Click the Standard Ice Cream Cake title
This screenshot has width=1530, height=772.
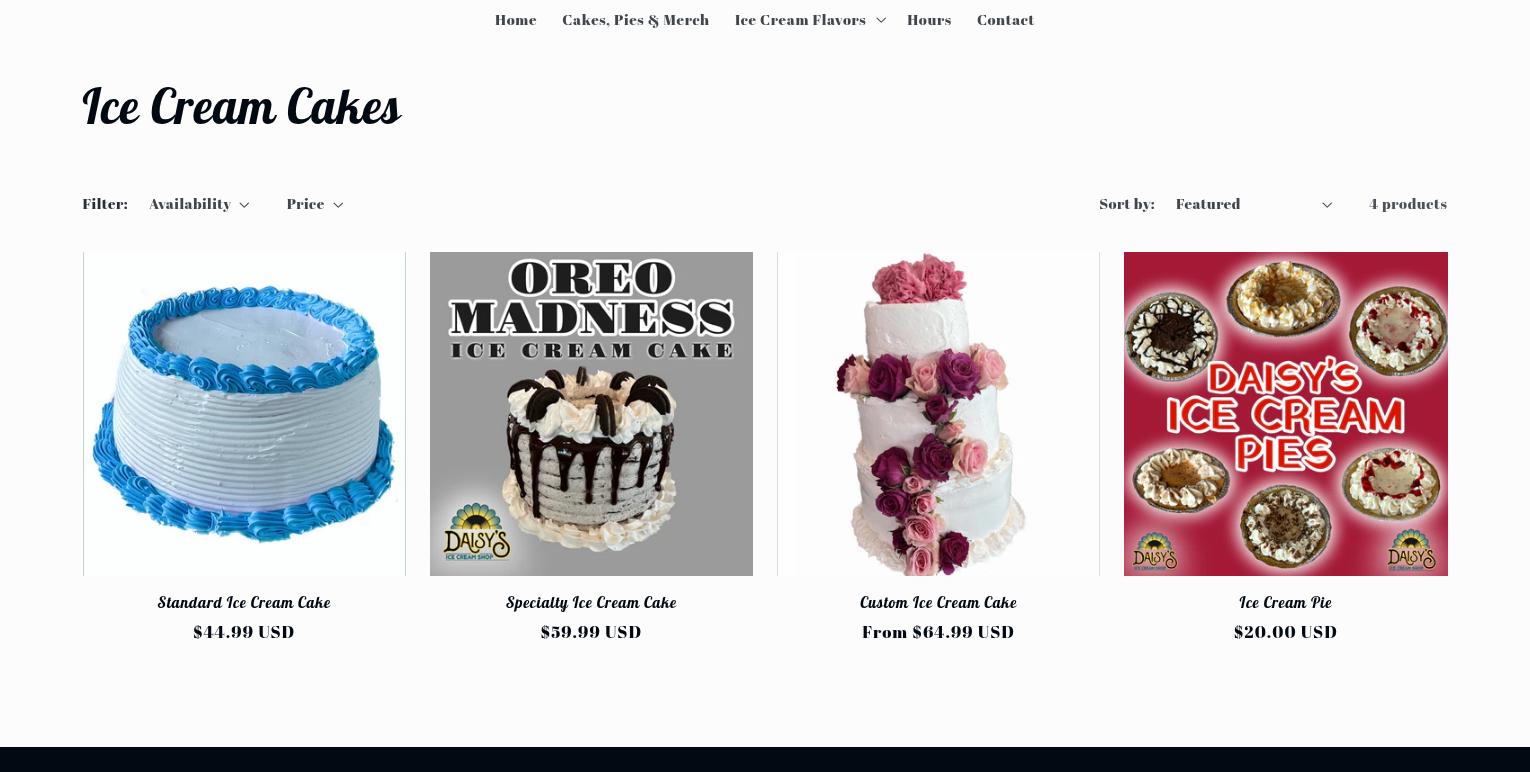tap(244, 602)
